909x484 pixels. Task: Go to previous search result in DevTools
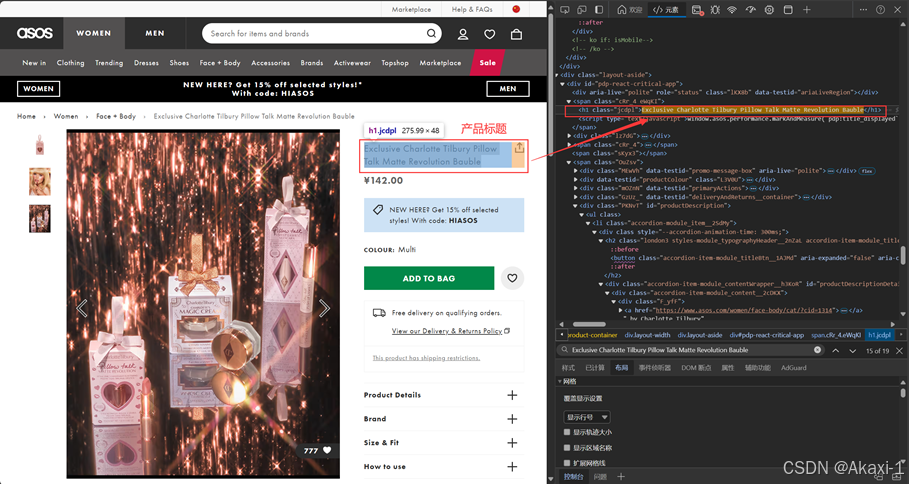click(835, 350)
